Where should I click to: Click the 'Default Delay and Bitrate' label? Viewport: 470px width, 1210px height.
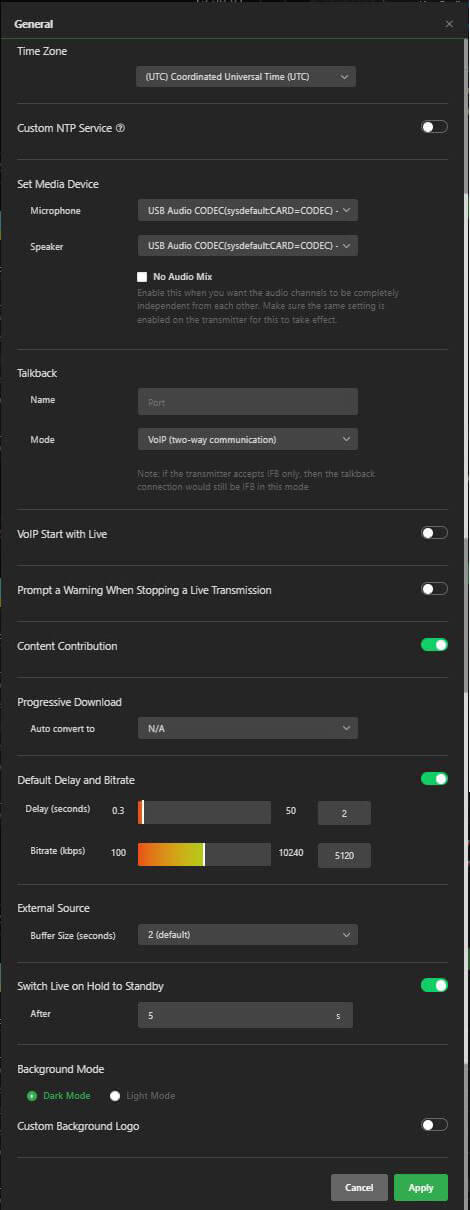(76, 780)
